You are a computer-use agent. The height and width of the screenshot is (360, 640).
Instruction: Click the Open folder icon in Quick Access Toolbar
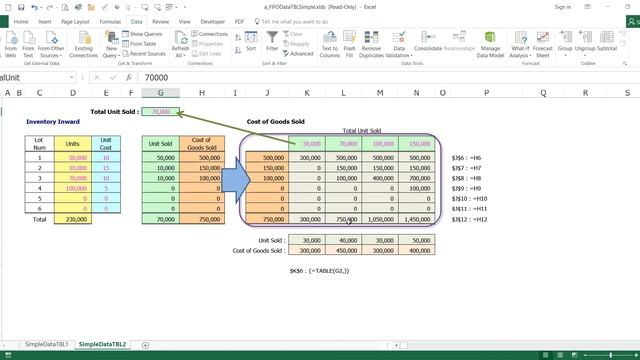click(91, 7)
